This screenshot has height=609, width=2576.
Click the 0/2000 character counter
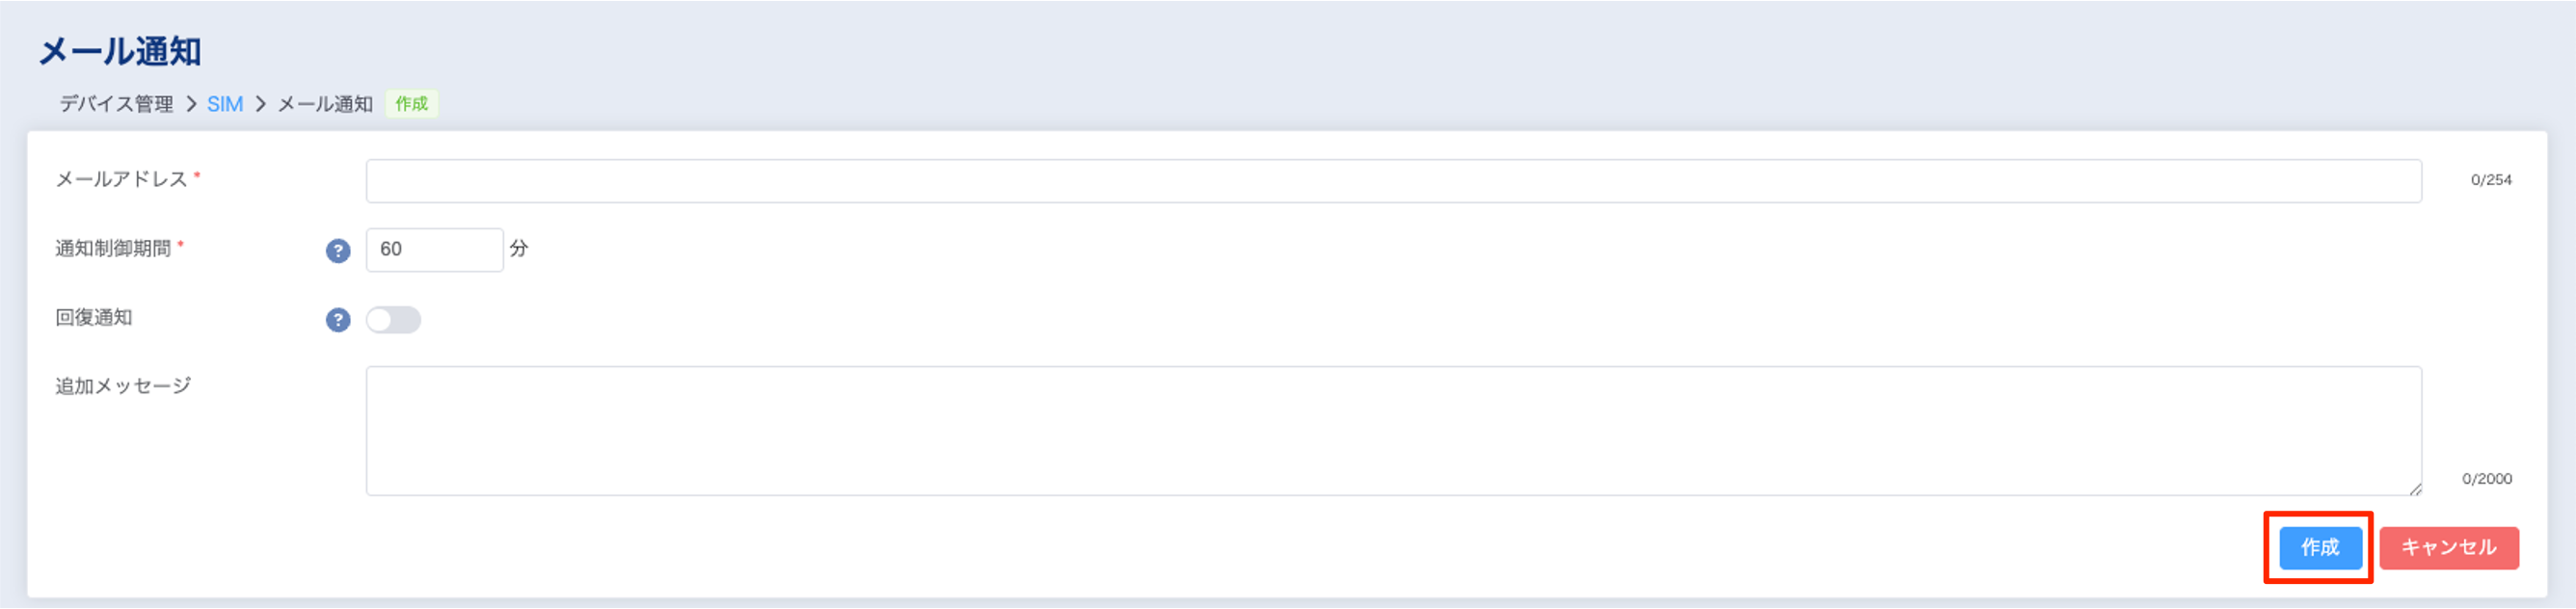[2486, 479]
